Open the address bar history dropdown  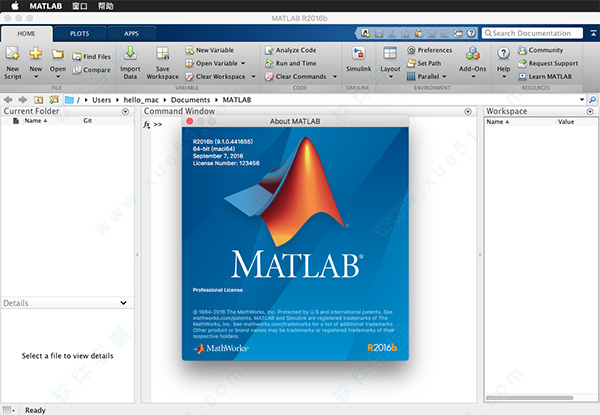[x=582, y=100]
